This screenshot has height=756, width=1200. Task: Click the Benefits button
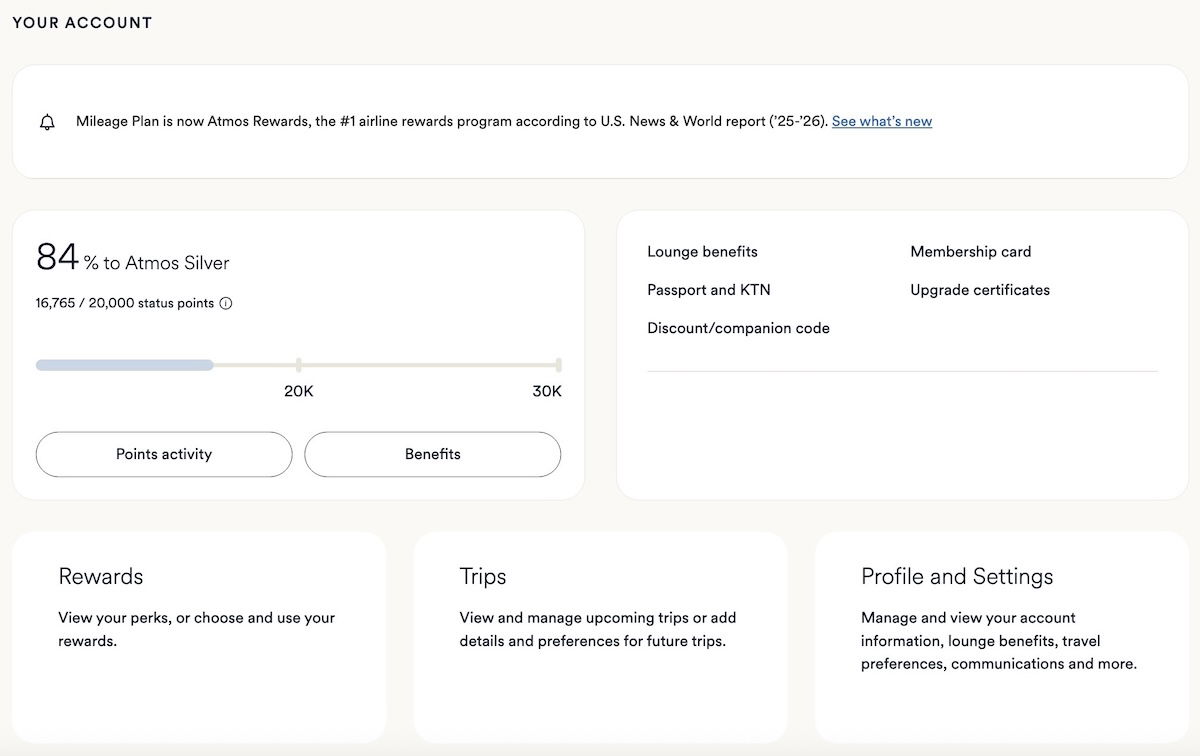pyautogui.click(x=432, y=454)
